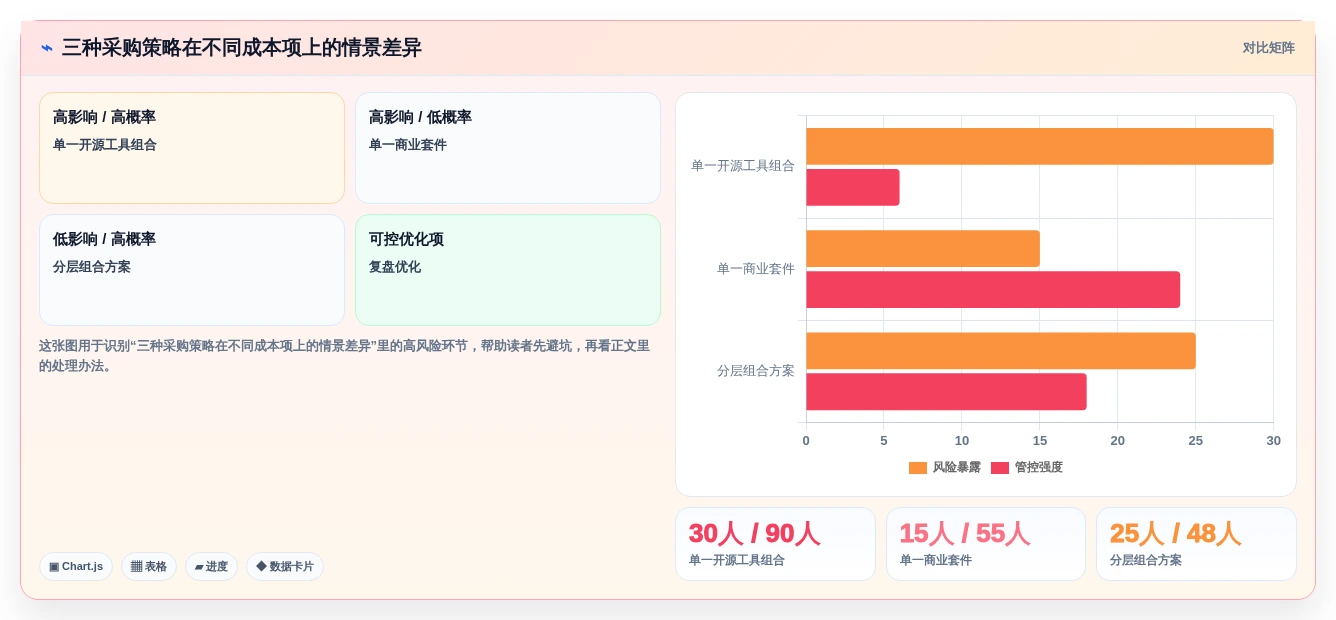Click x-axis tick value 15
The width and height of the screenshot is (1336, 620).
[1040, 441]
